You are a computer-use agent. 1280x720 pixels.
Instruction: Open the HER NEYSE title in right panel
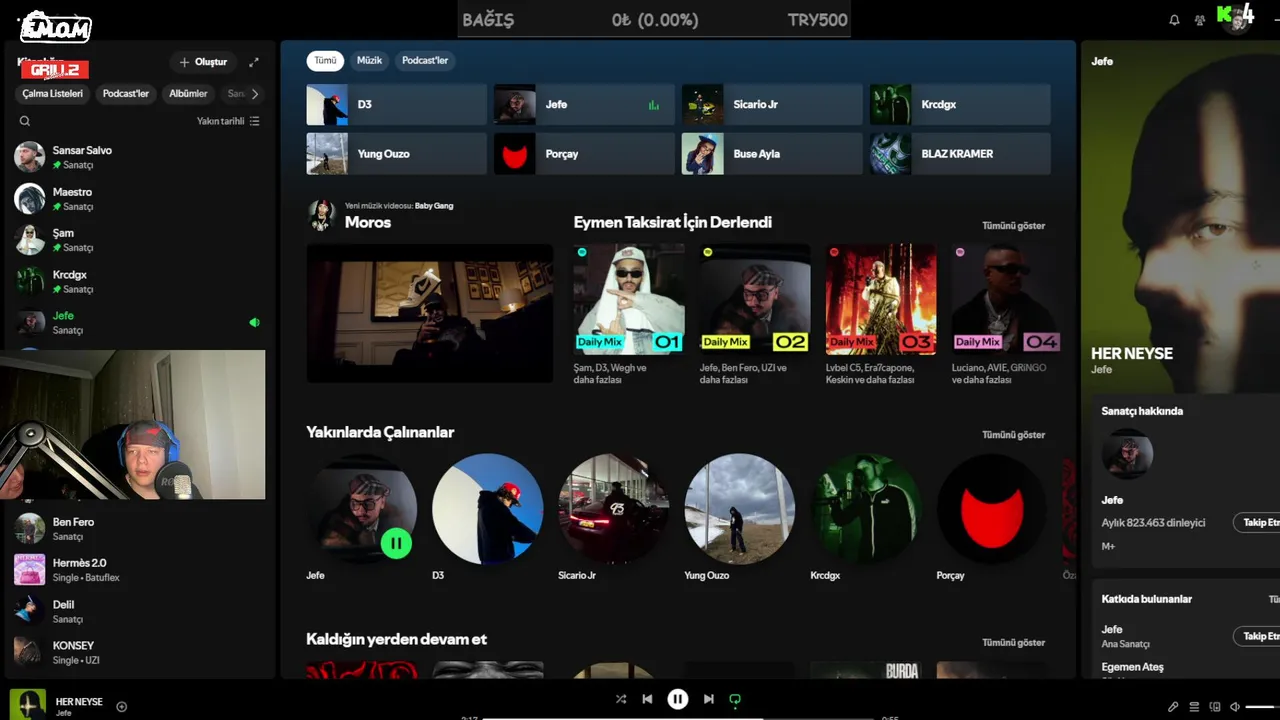1132,353
